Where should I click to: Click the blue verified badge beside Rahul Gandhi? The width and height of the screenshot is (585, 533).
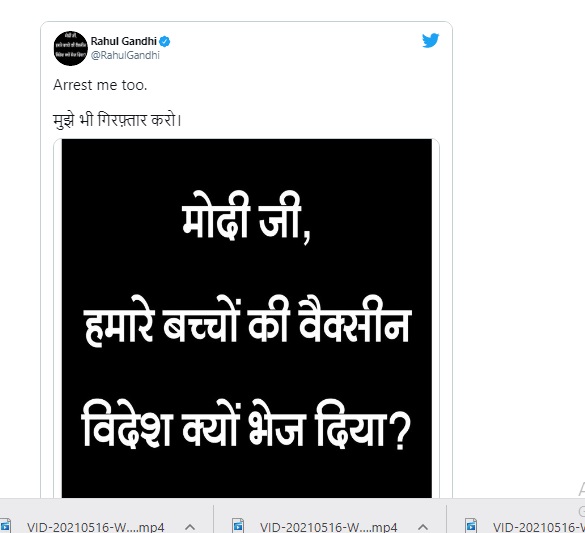point(165,41)
